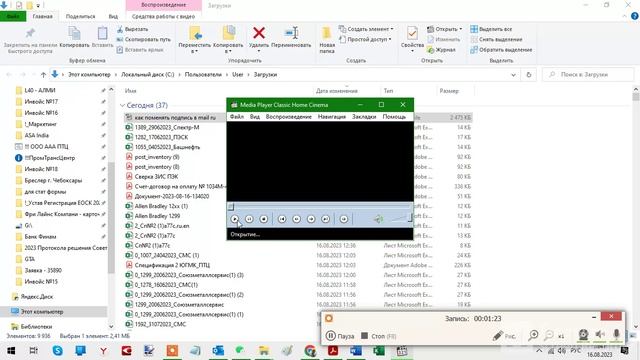640x360 pixels.
Task: Pin to Quick Access panel icon
Action: [30, 40]
